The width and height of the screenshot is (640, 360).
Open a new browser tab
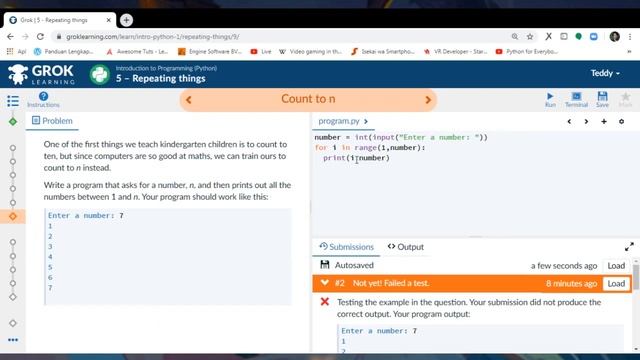[126, 20]
